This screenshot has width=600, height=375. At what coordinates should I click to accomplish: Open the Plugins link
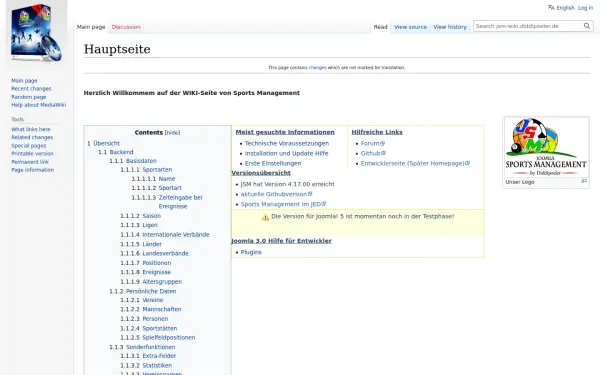(251, 252)
